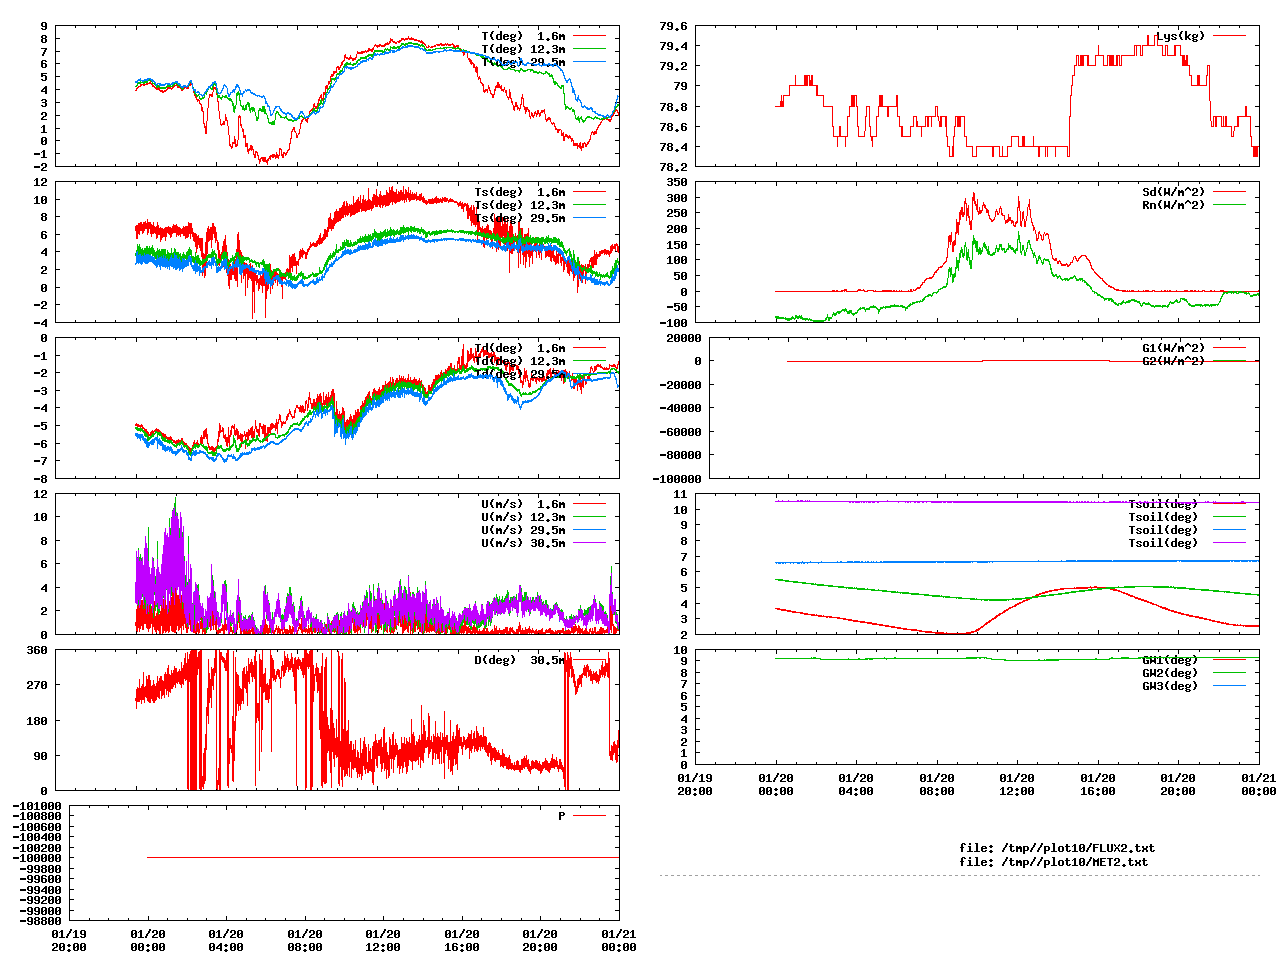Click the "180" wind direction axis label

tap(37, 721)
